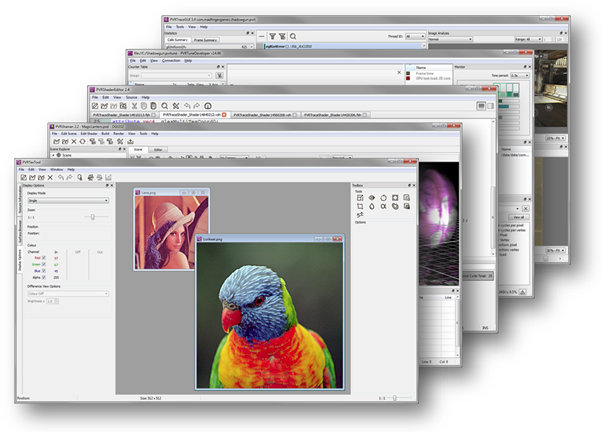Image resolution: width=602 pixels, height=432 pixels.
Task: Click the refresh circle icon in PVRShaman toolbar
Action: pyautogui.click(x=82, y=141)
